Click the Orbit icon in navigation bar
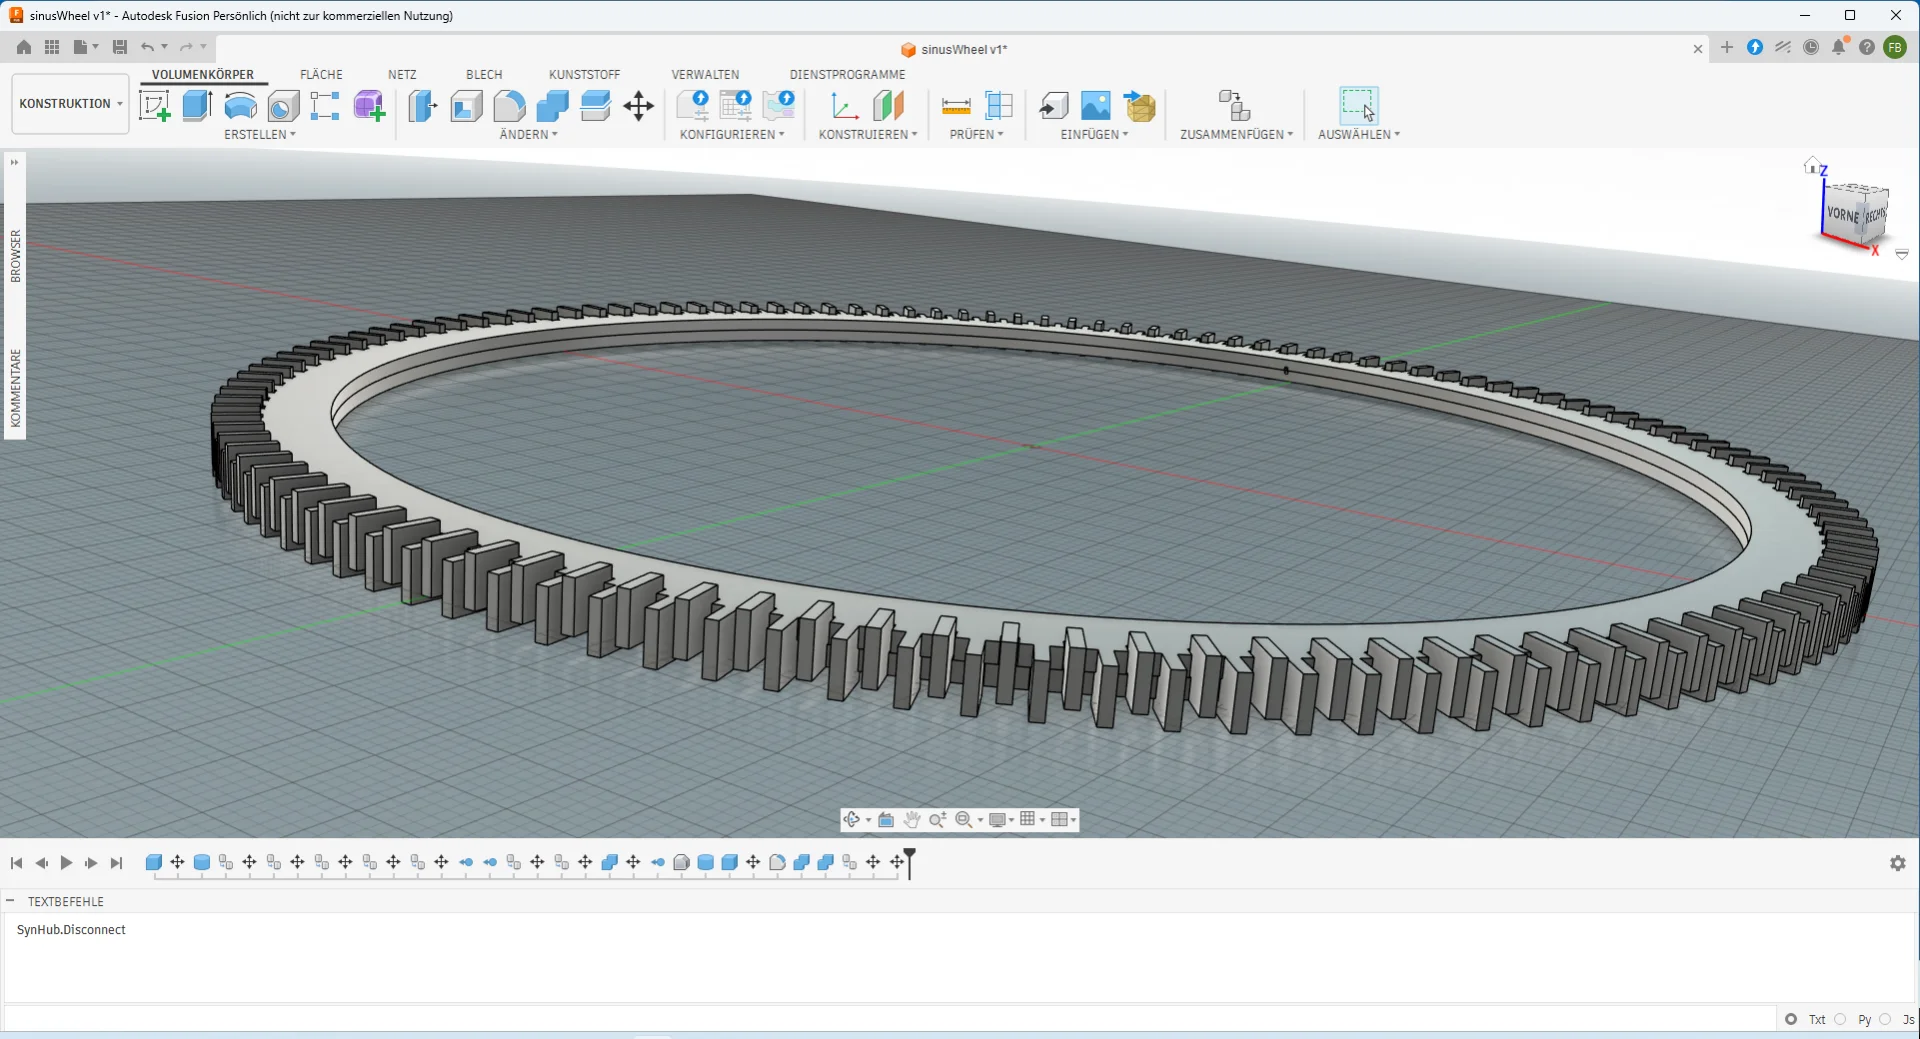 852,820
